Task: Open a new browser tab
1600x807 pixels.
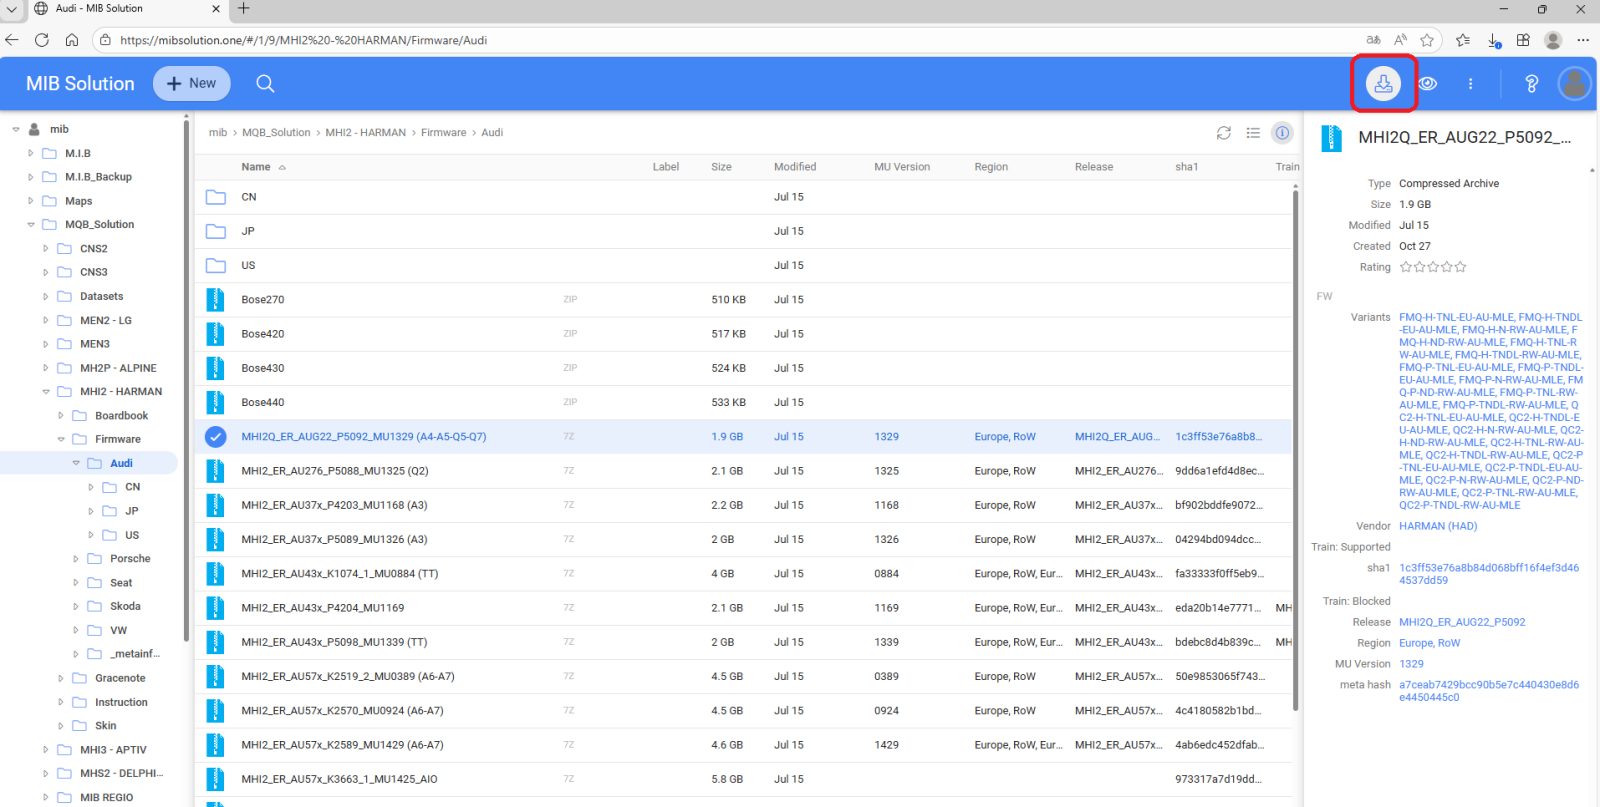Action: click(243, 9)
